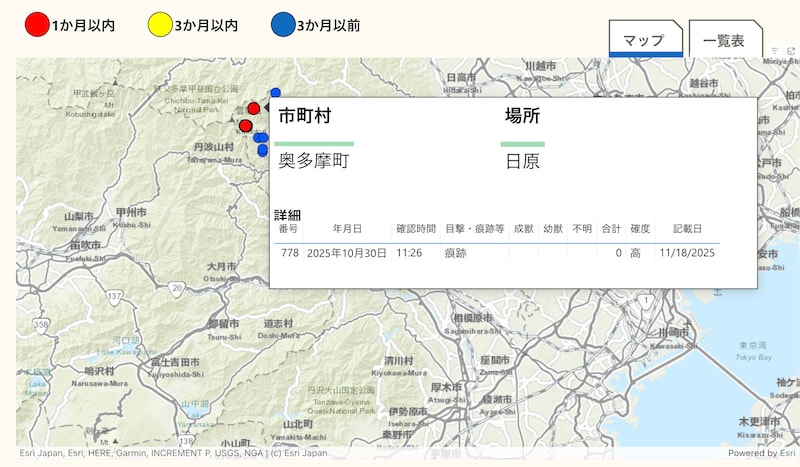Viewport: 800px width, 467px height.
Task: Click the upper red marker near the popup
Action: 254,108
